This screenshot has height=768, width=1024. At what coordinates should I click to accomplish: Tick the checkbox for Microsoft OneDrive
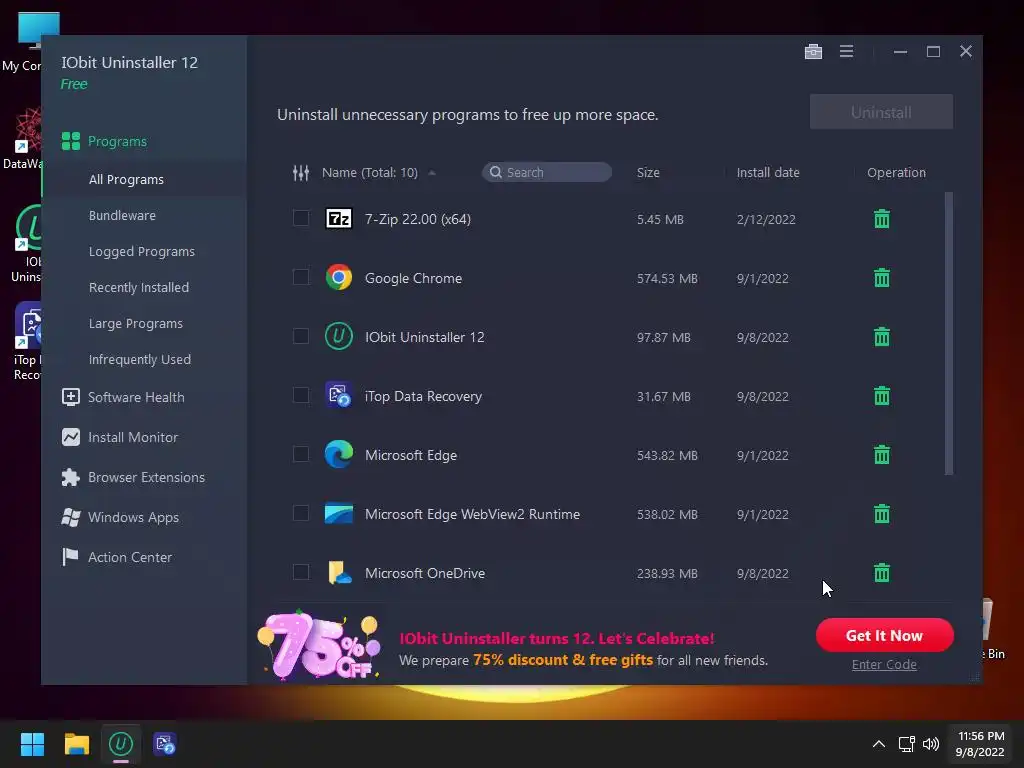pyautogui.click(x=301, y=572)
